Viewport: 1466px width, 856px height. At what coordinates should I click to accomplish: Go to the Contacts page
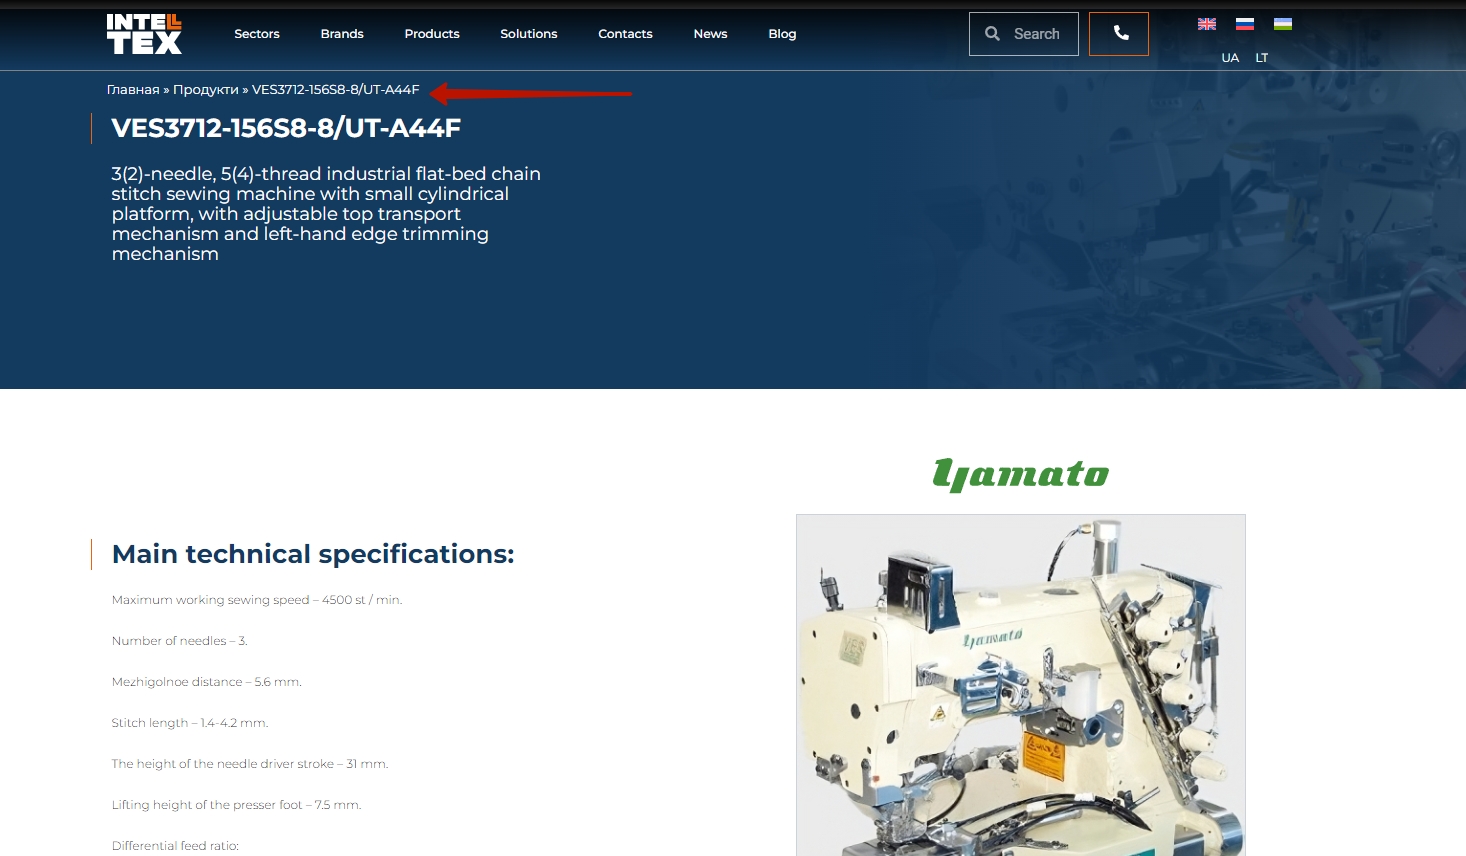625,34
